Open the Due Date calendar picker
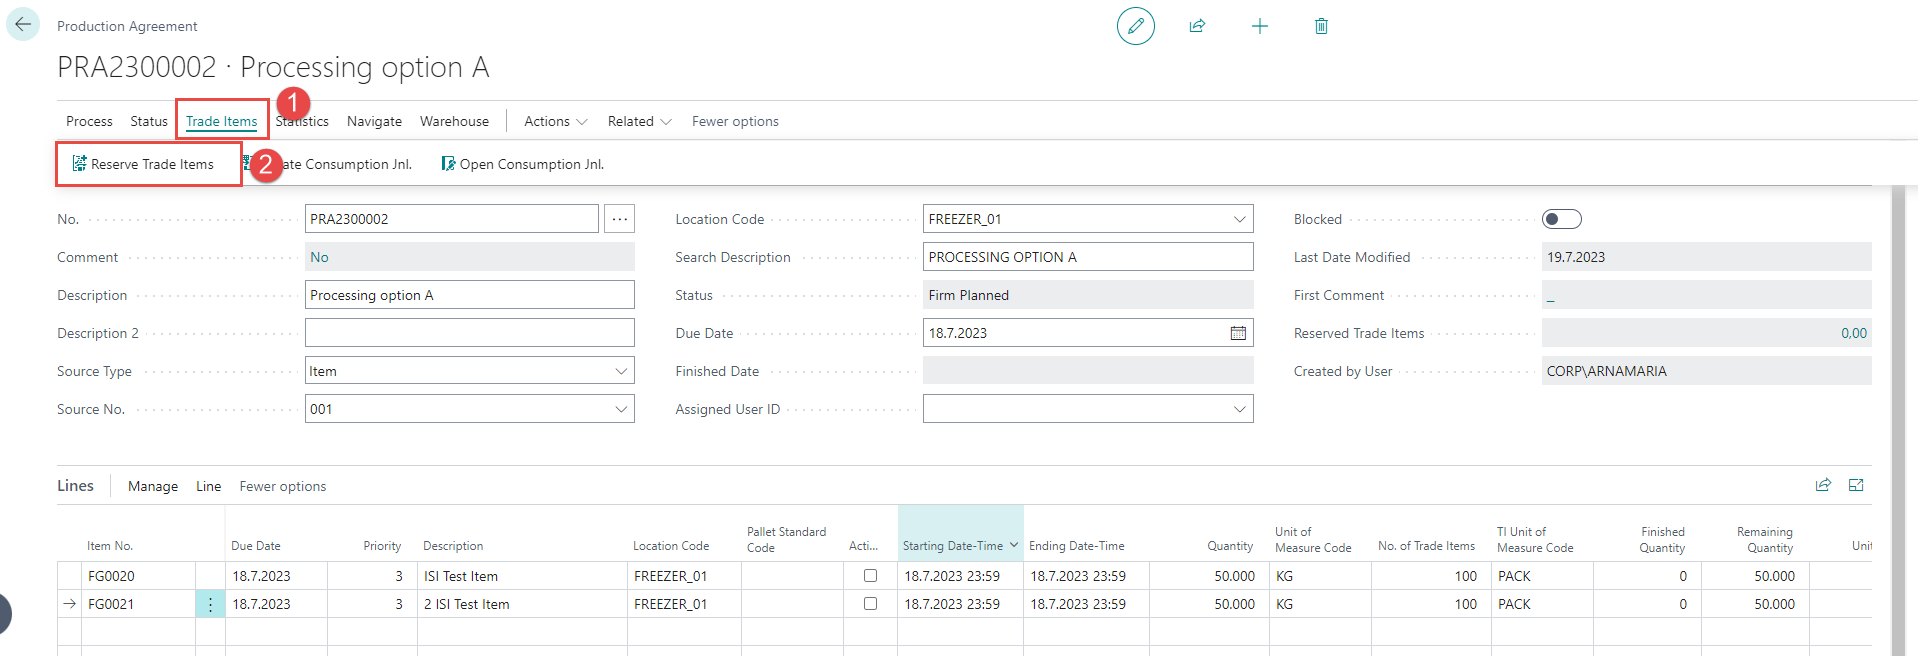Viewport: 1918px width, 656px height. (1238, 333)
